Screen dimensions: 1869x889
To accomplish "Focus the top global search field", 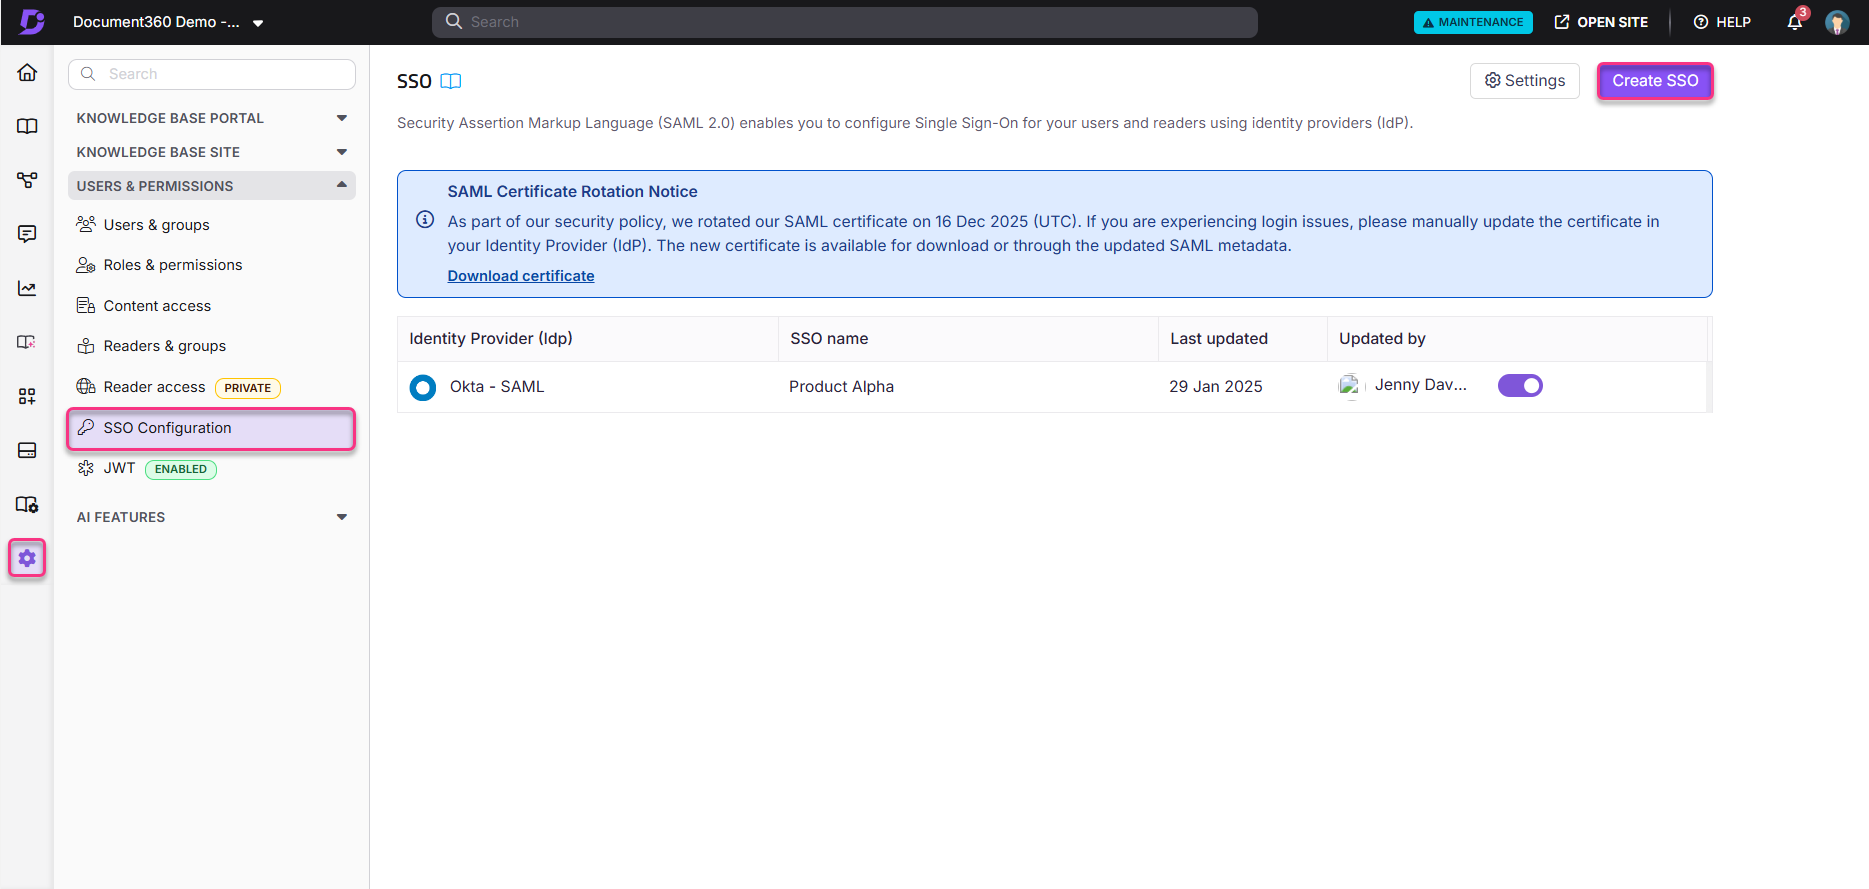I will [x=845, y=22].
